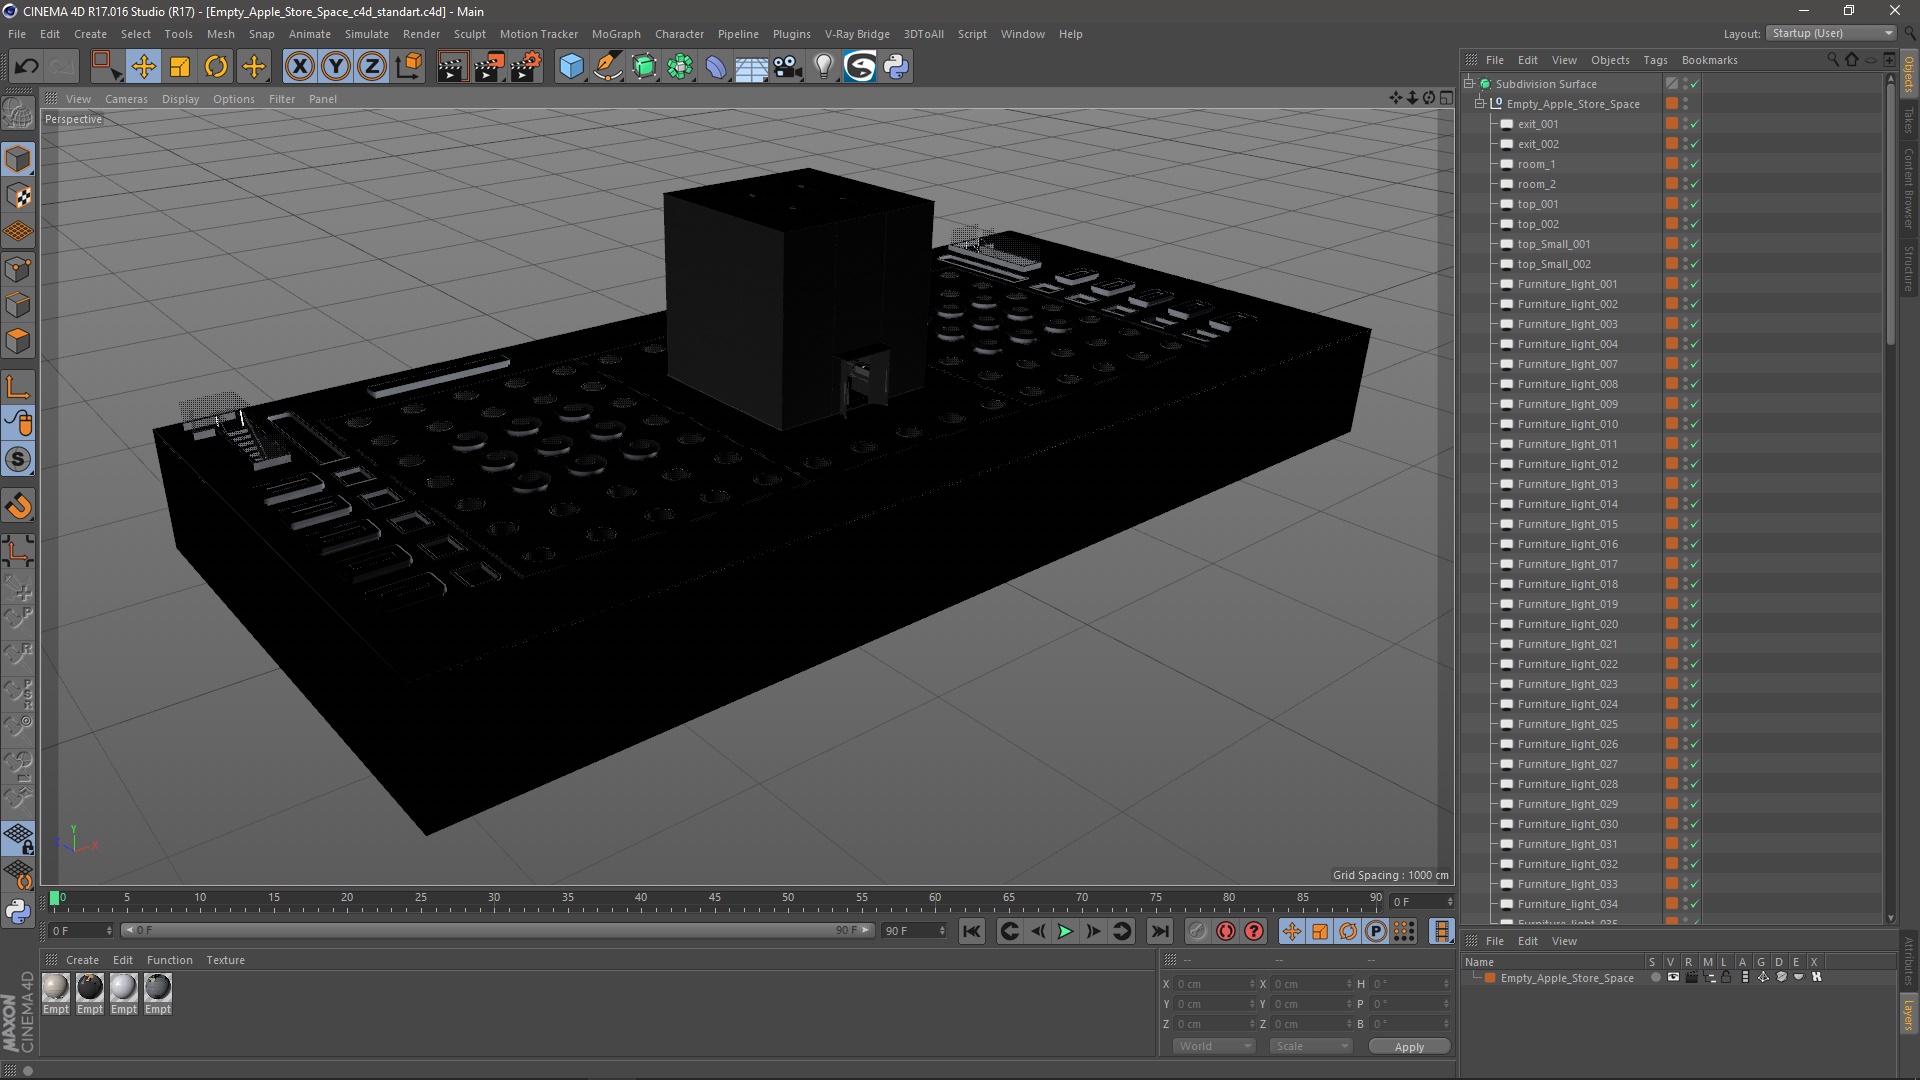Collapse Empty_Apple_Store_Space hierarchy
This screenshot has height=1080, width=1920.
1480,104
